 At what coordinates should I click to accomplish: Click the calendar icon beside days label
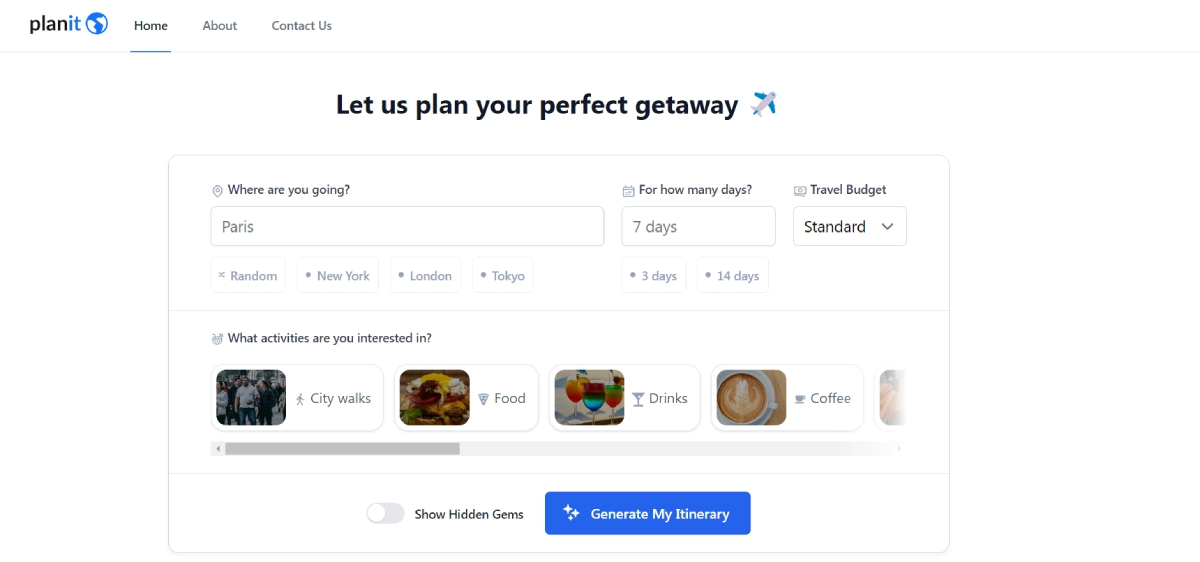tap(628, 191)
